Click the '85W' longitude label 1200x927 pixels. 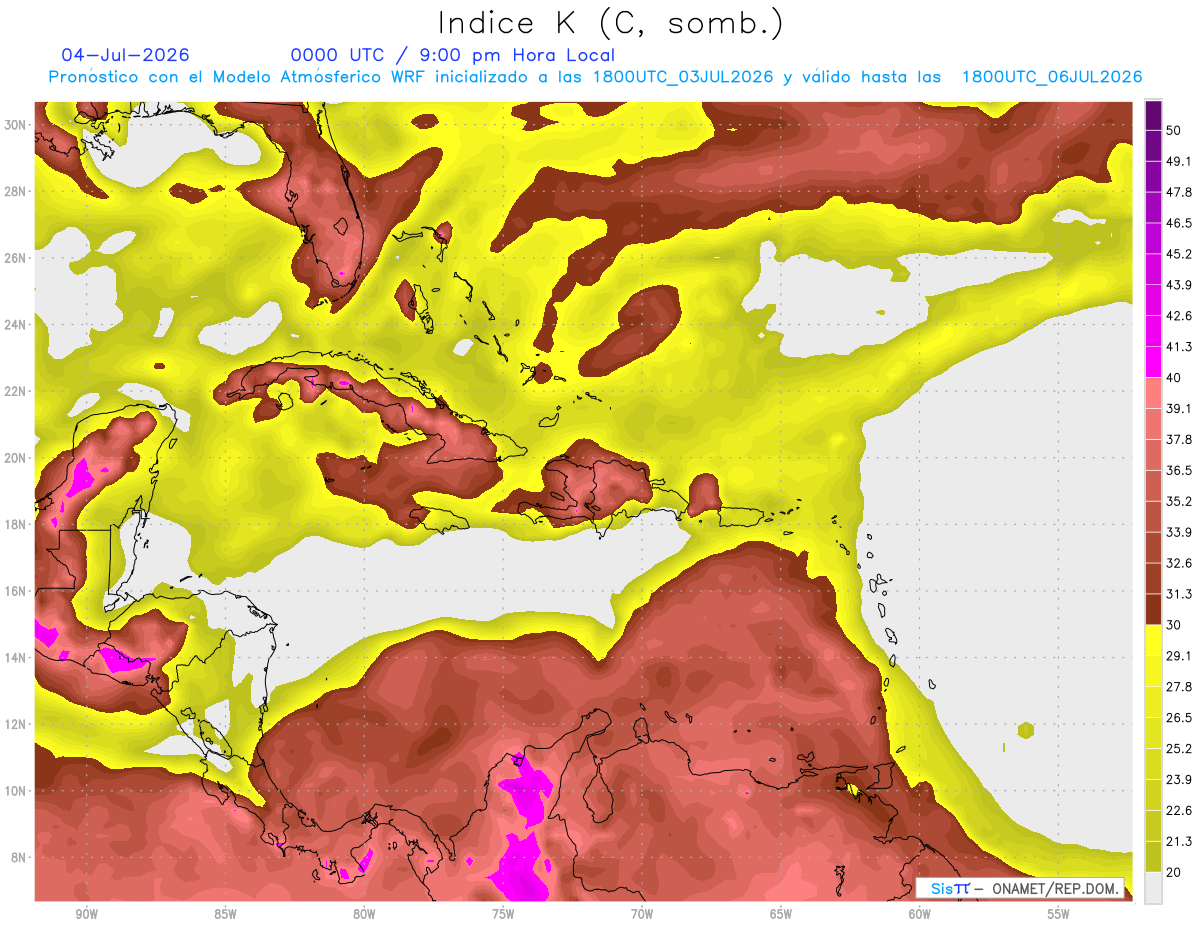point(225,915)
